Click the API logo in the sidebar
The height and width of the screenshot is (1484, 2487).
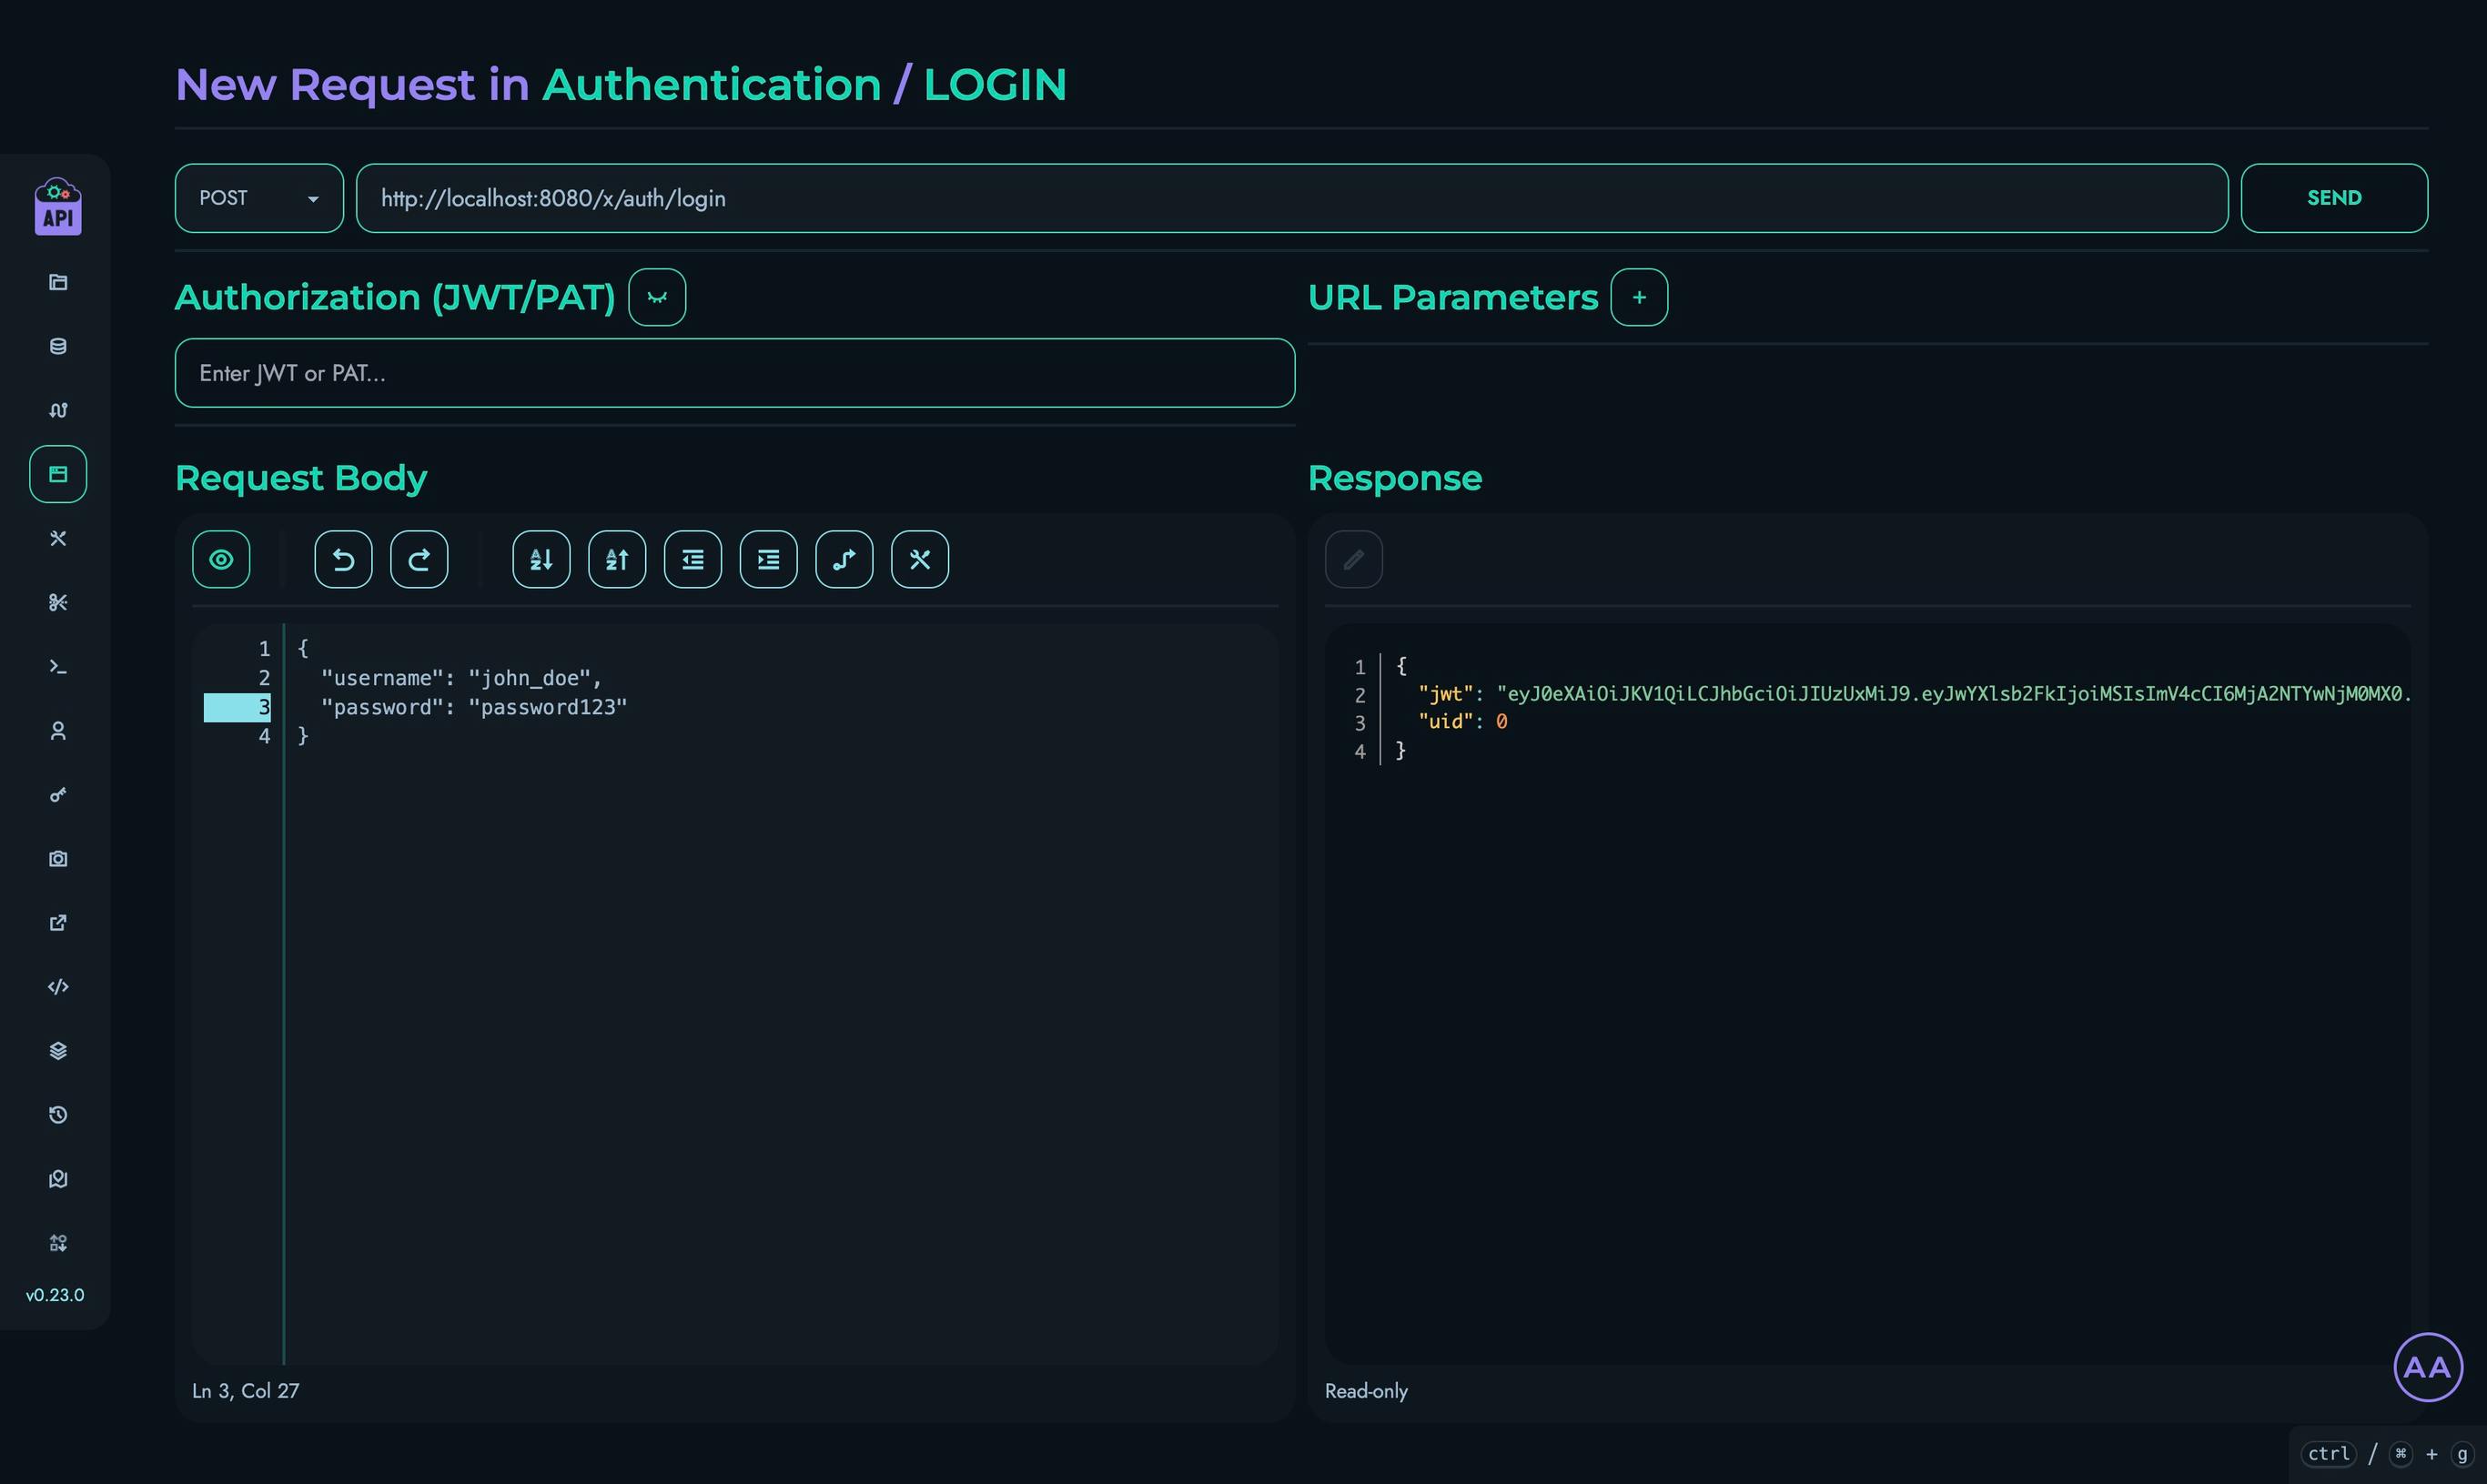pyautogui.click(x=58, y=207)
